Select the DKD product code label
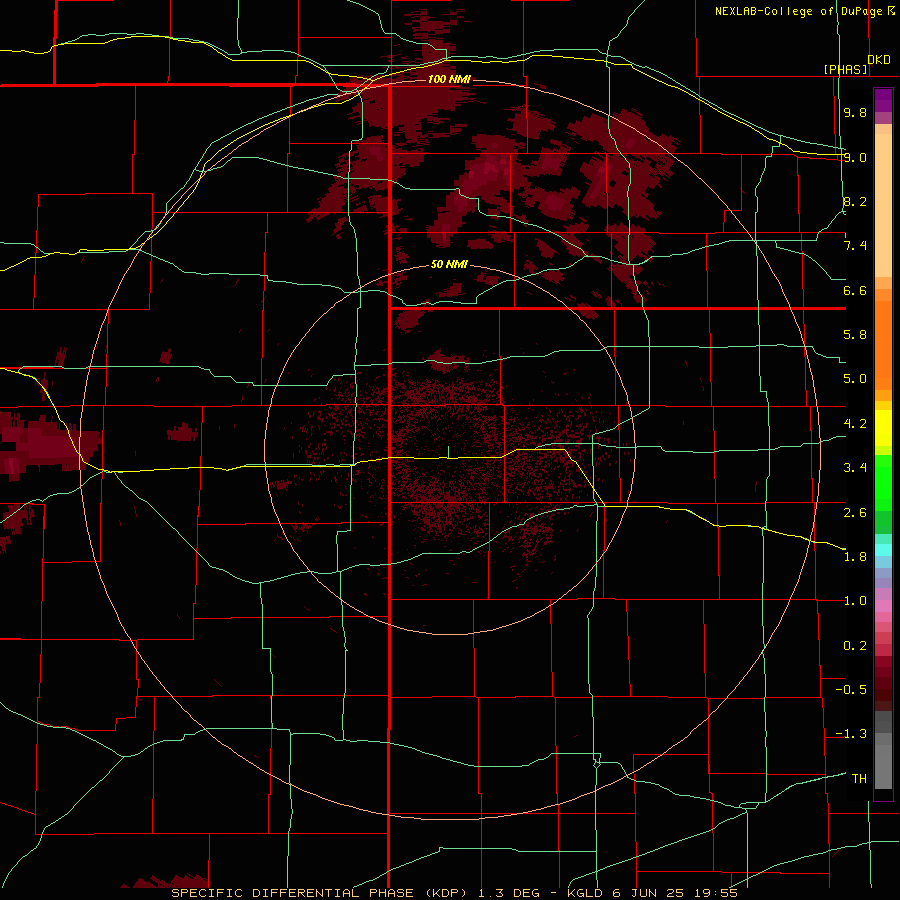Image resolution: width=900 pixels, height=900 pixels. 879,60
